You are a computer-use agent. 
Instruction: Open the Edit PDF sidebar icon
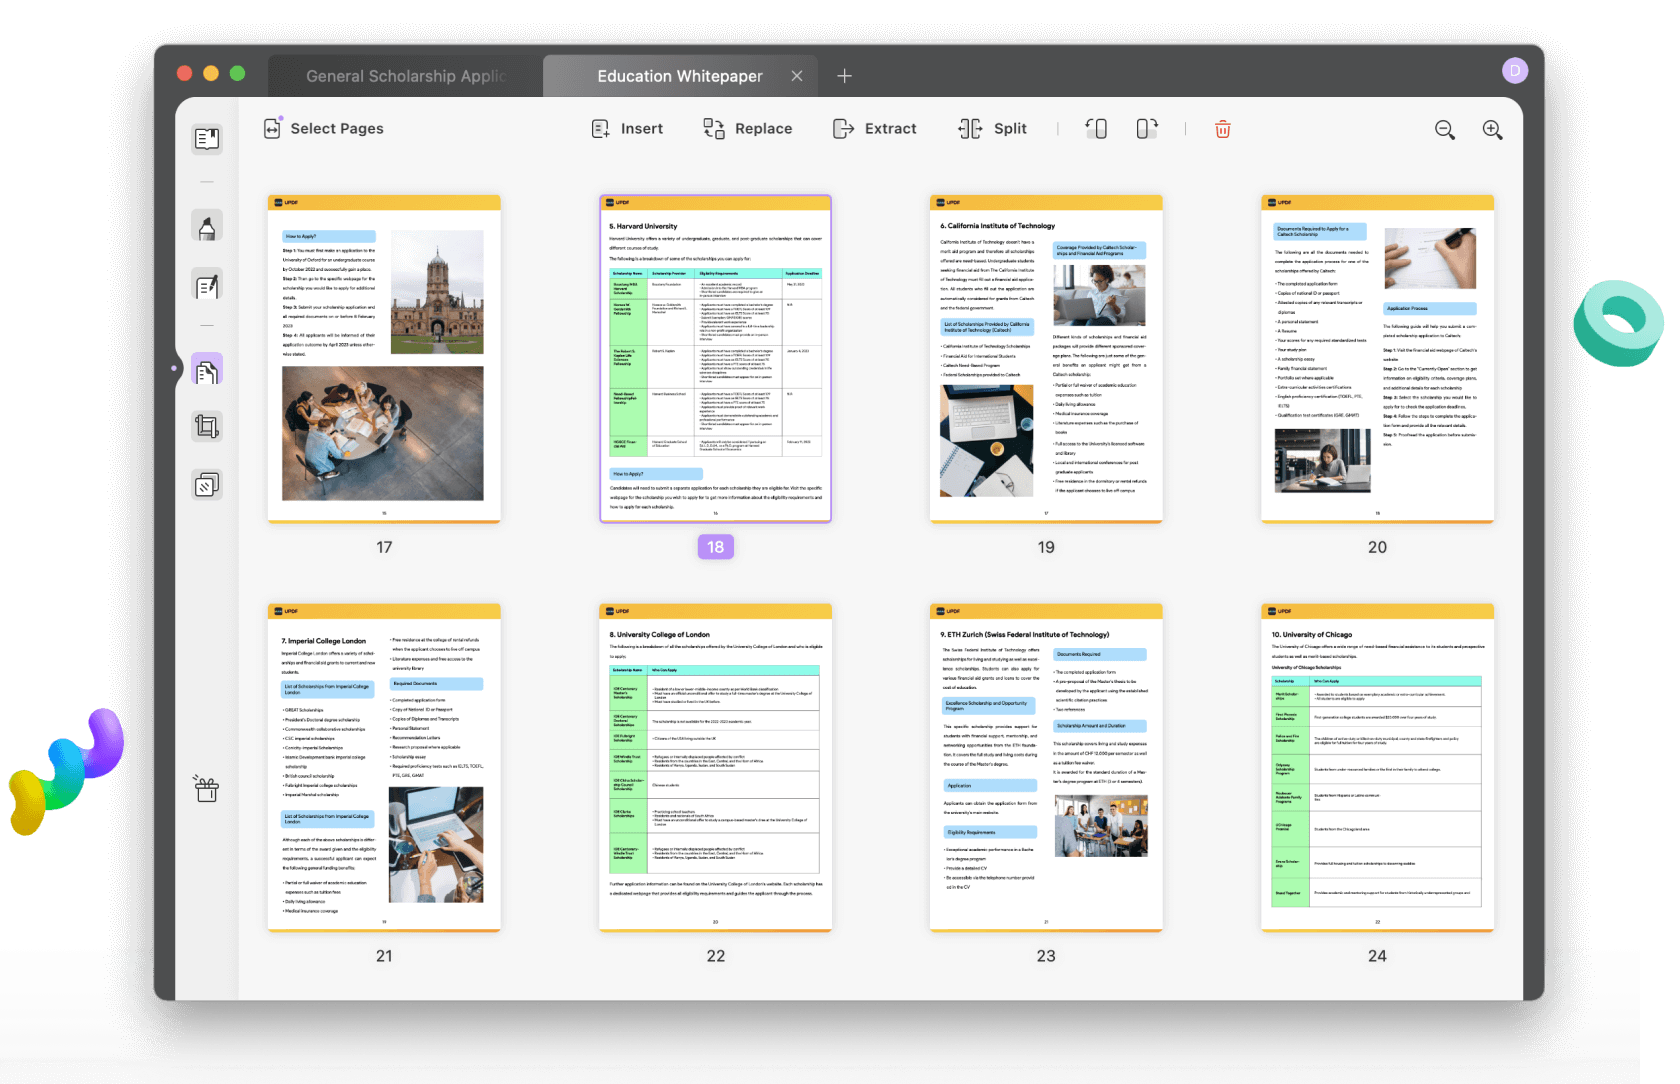pos(207,287)
